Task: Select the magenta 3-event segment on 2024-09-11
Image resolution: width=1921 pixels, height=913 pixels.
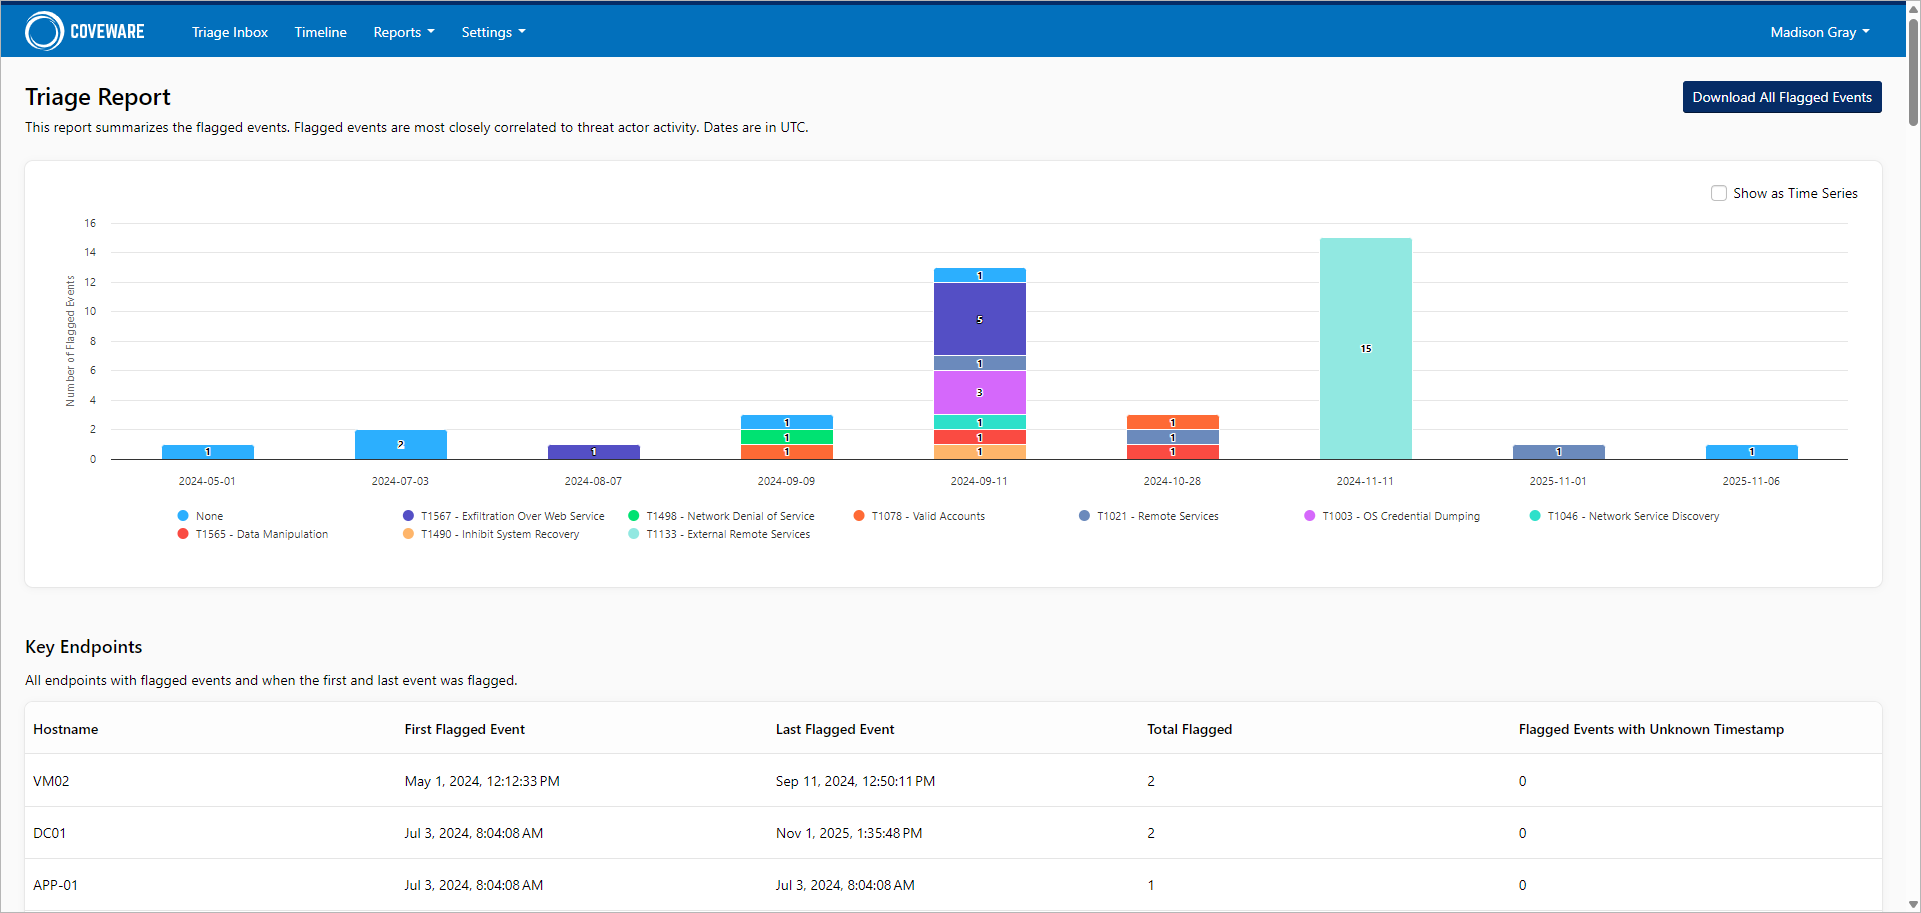Action: tap(979, 392)
